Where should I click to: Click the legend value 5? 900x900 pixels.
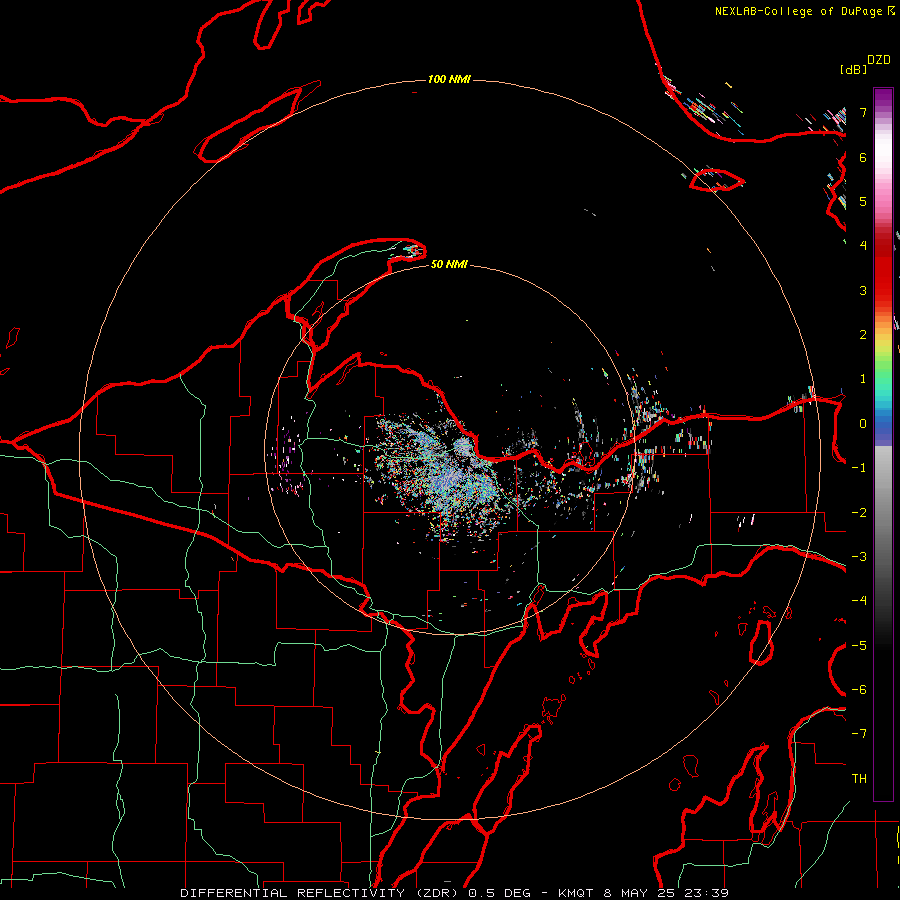tap(863, 201)
